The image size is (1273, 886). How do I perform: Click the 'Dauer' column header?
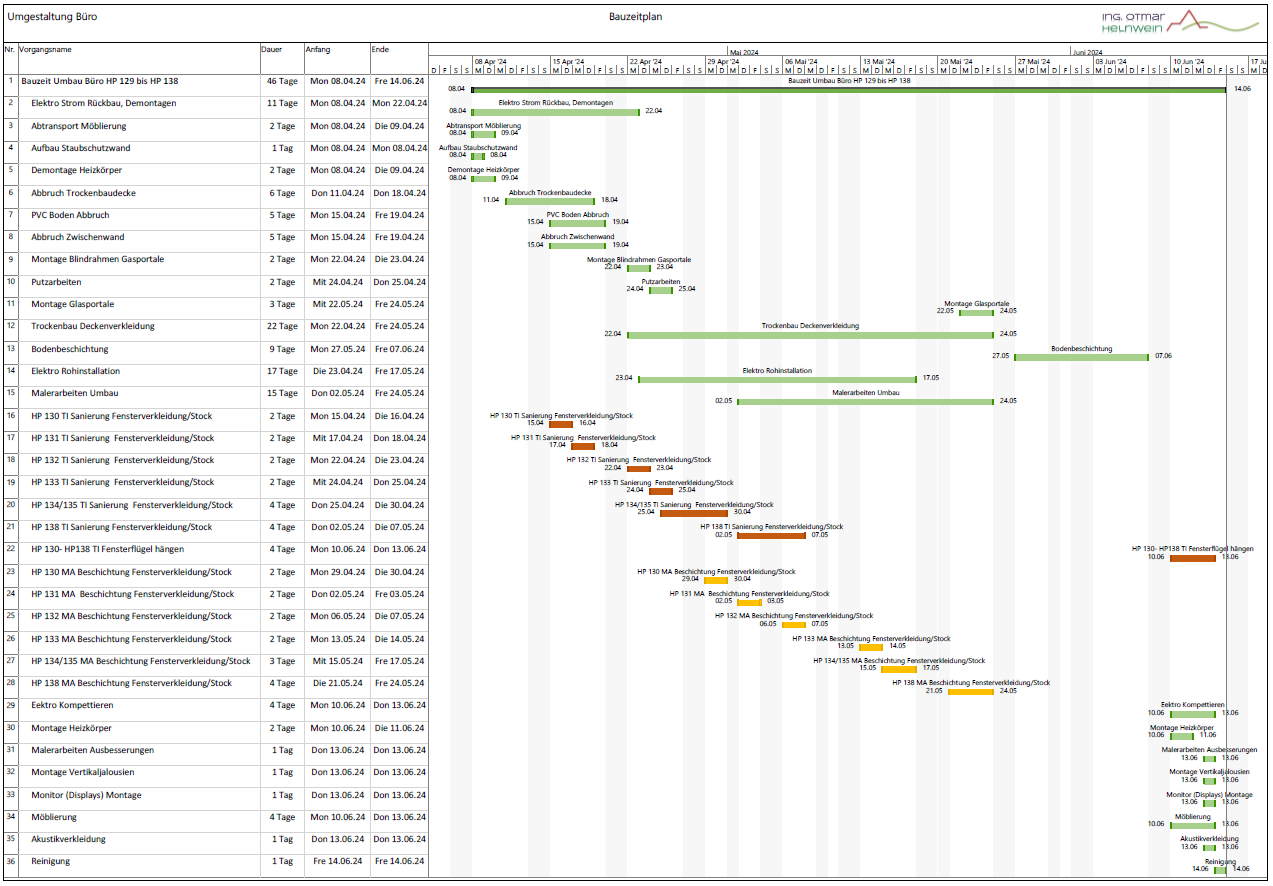tap(271, 49)
